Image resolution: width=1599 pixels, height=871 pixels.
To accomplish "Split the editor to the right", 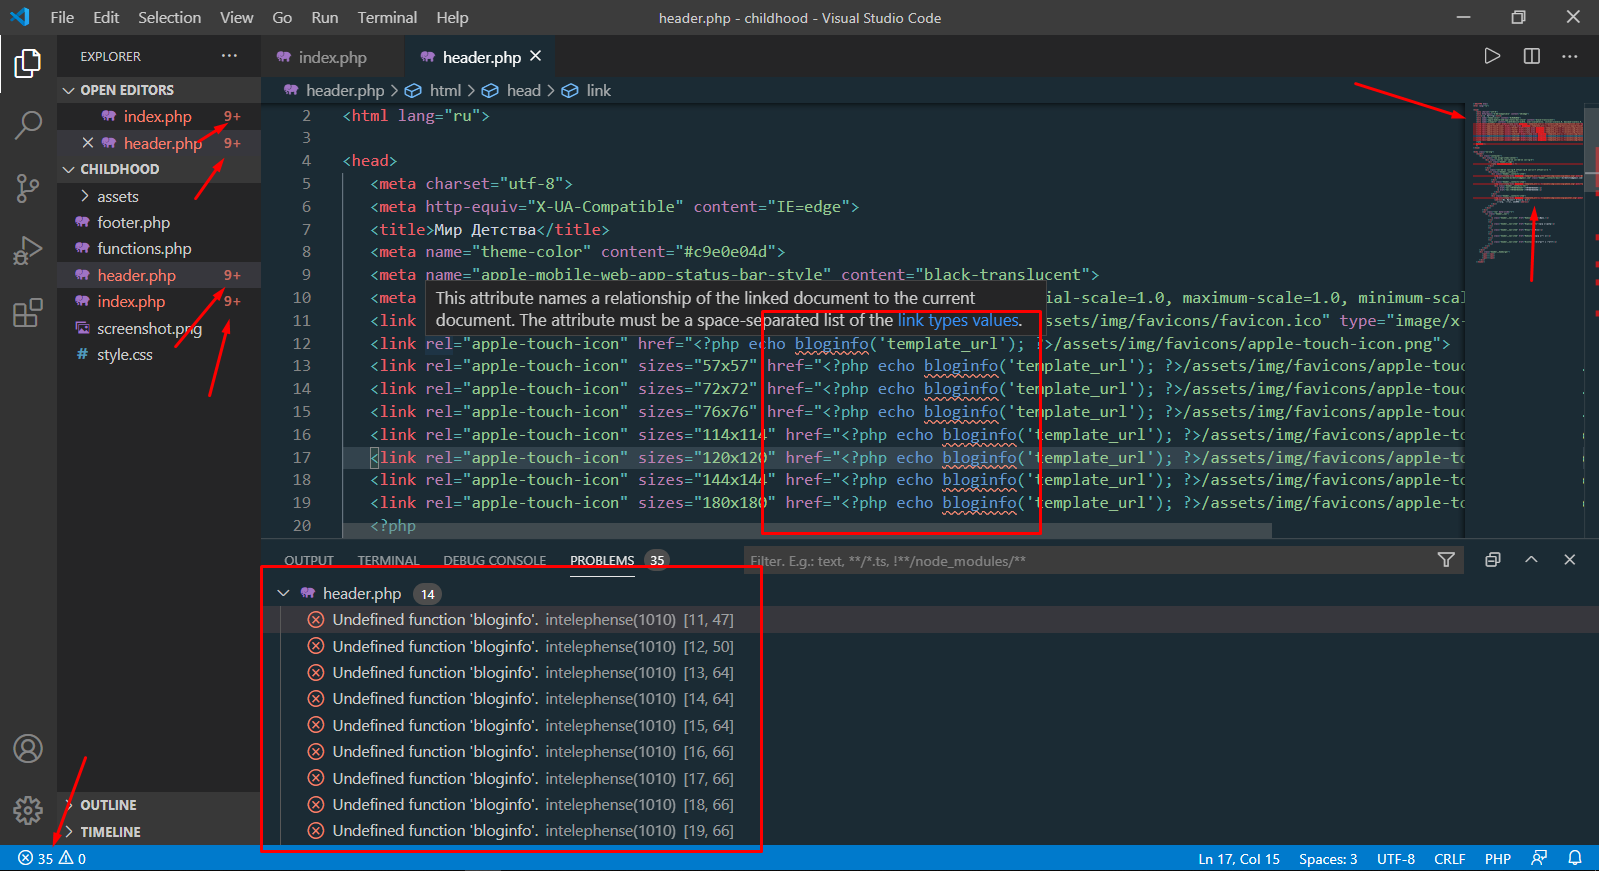I will (1531, 56).
